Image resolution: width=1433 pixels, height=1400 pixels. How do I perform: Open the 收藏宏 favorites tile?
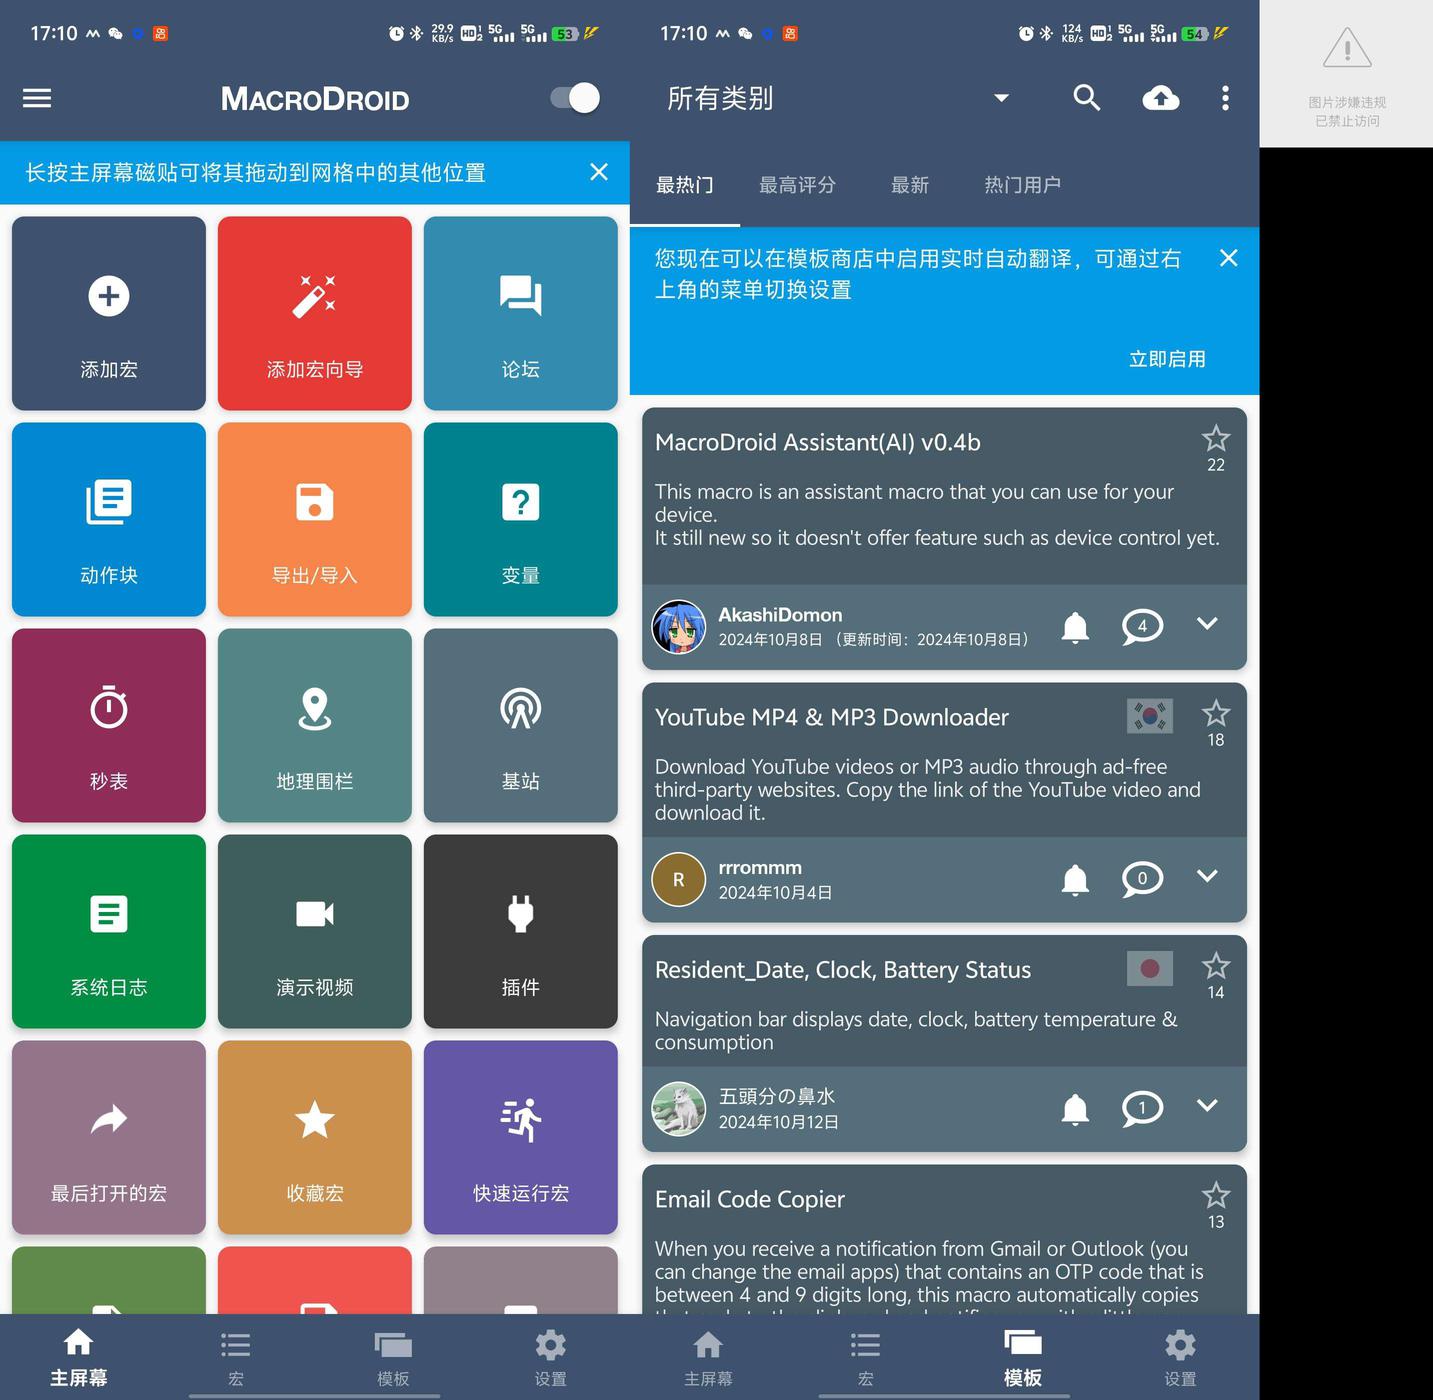click(315, 1137)
